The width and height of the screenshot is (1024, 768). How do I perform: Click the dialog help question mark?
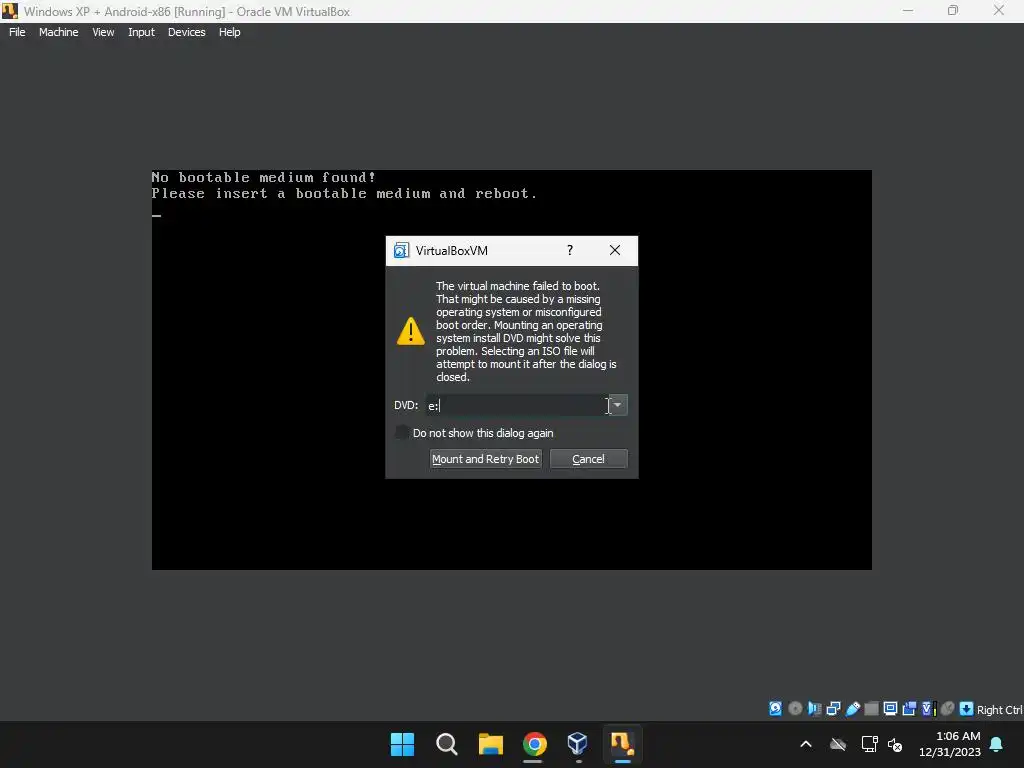click(x=570, y=250)
